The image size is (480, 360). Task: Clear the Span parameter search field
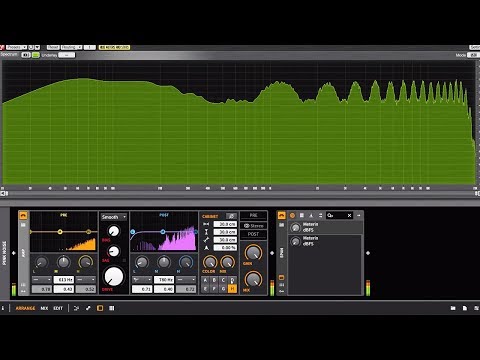click(x=349, y=216)
